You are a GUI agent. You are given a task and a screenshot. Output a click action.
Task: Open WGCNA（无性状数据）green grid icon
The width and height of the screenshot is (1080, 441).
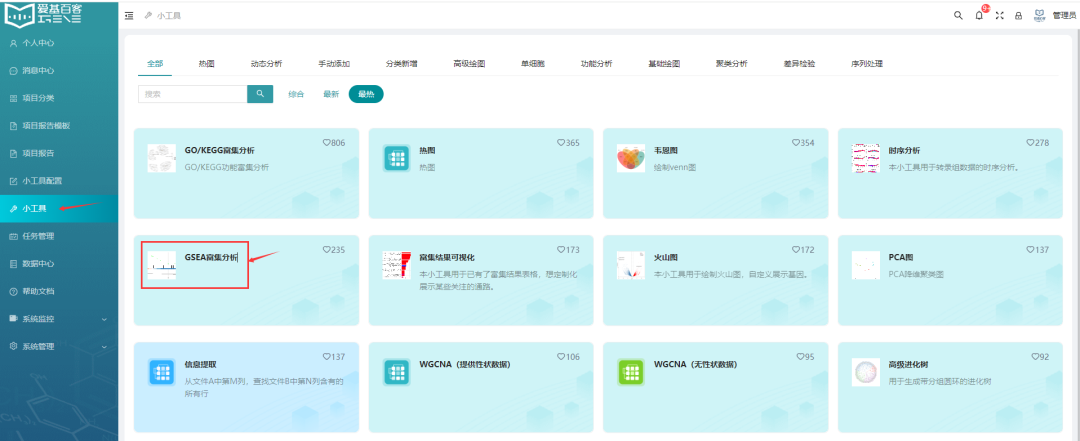pos(630,372)
